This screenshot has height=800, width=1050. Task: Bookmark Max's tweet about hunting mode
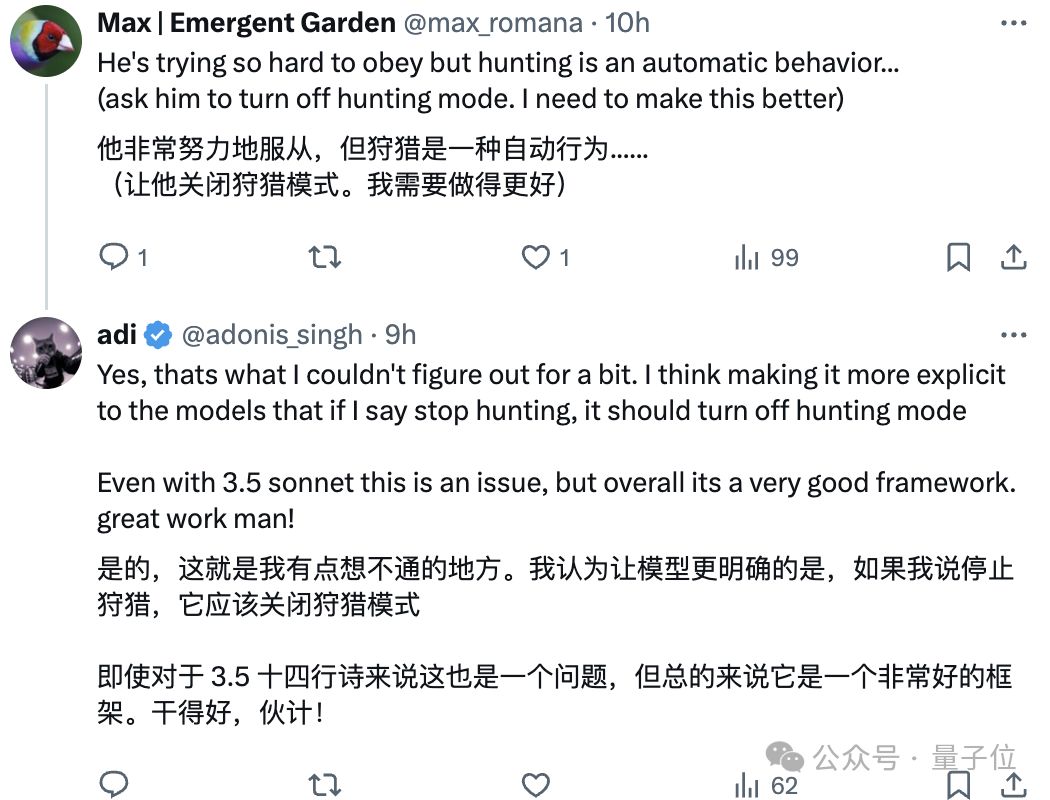(x=958, y=257)
